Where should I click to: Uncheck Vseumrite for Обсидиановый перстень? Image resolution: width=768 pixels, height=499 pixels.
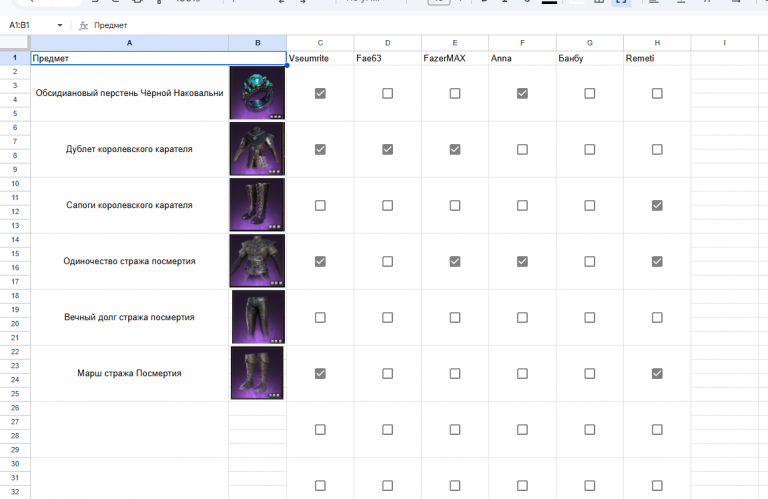click(x=320, y=93)
